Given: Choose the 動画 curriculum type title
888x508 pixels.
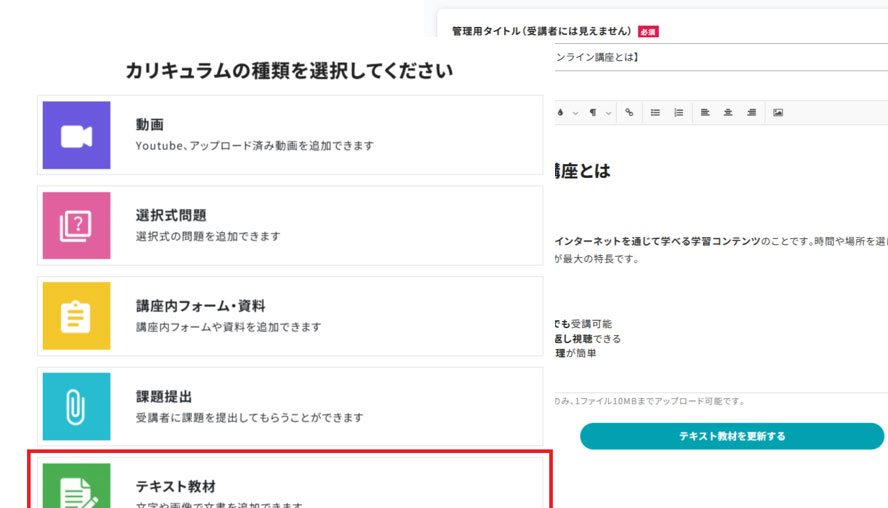Looking at the screenshot, I should pos(150,125).
